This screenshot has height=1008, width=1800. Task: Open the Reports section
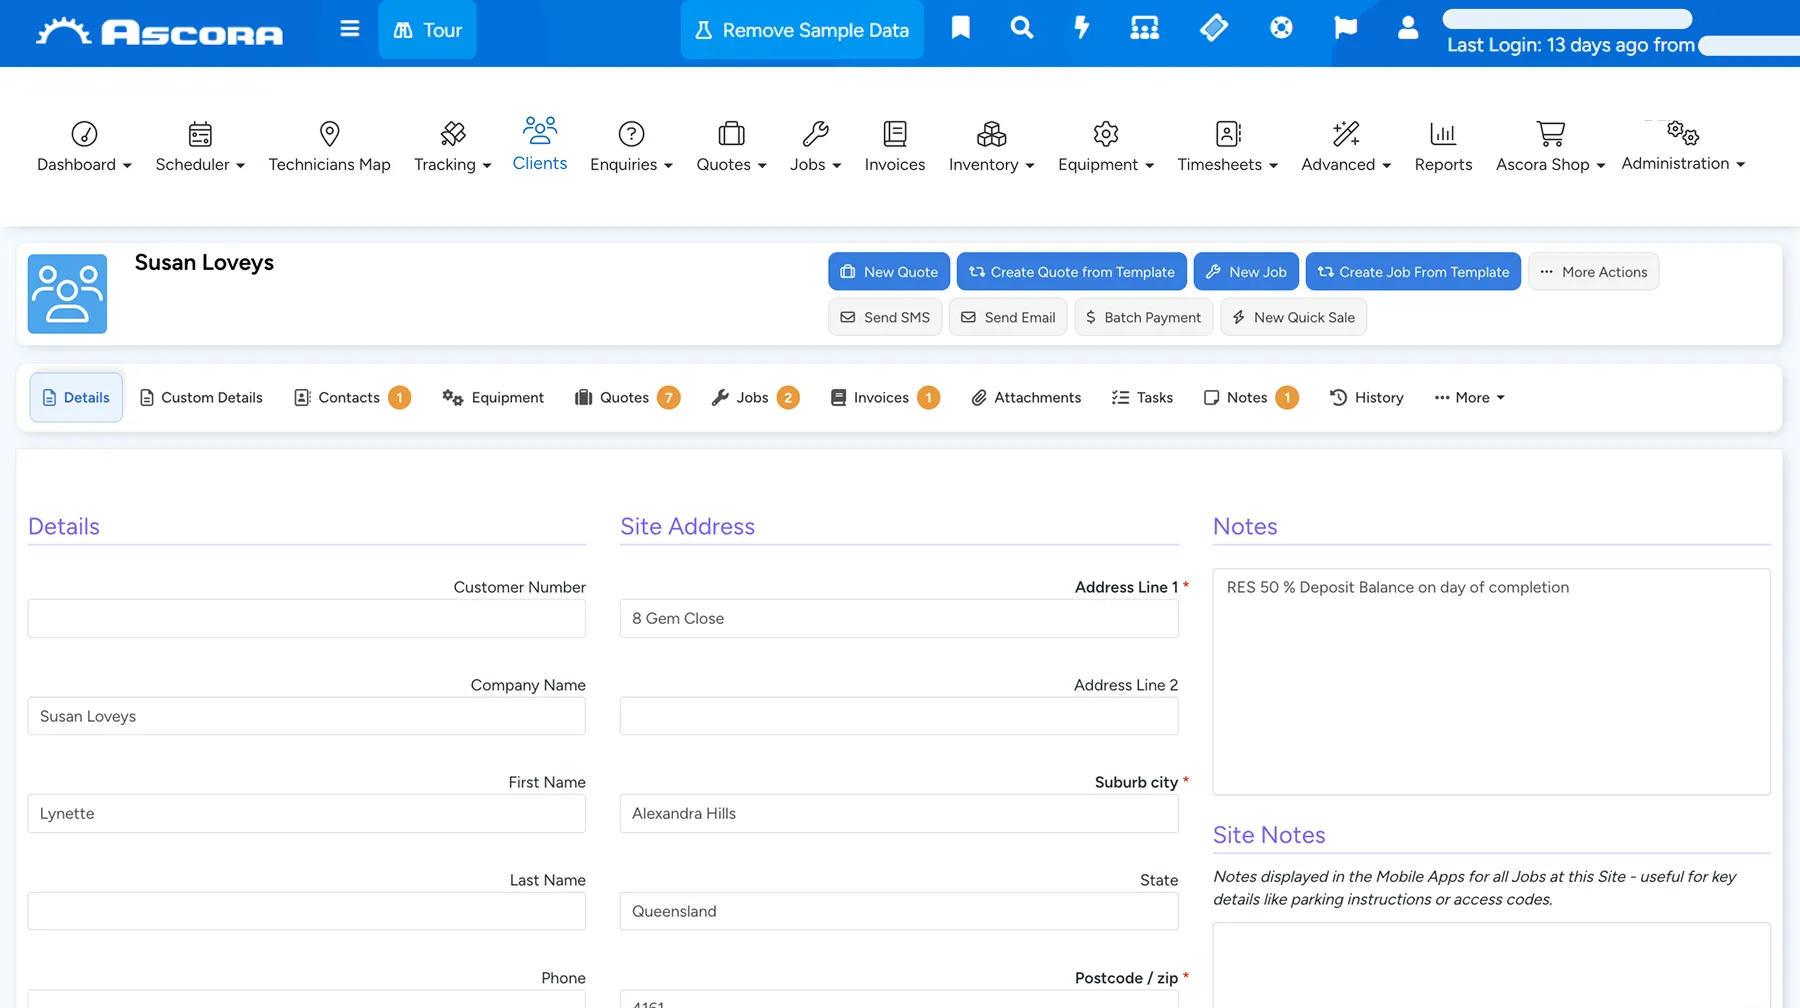[1443, 146]
